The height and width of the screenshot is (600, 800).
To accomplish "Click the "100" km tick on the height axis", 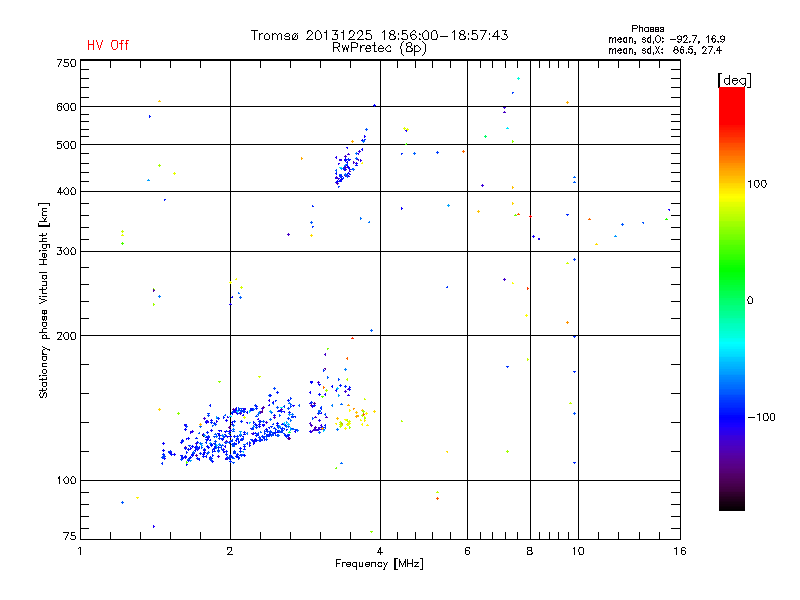I will pos(66,481).
